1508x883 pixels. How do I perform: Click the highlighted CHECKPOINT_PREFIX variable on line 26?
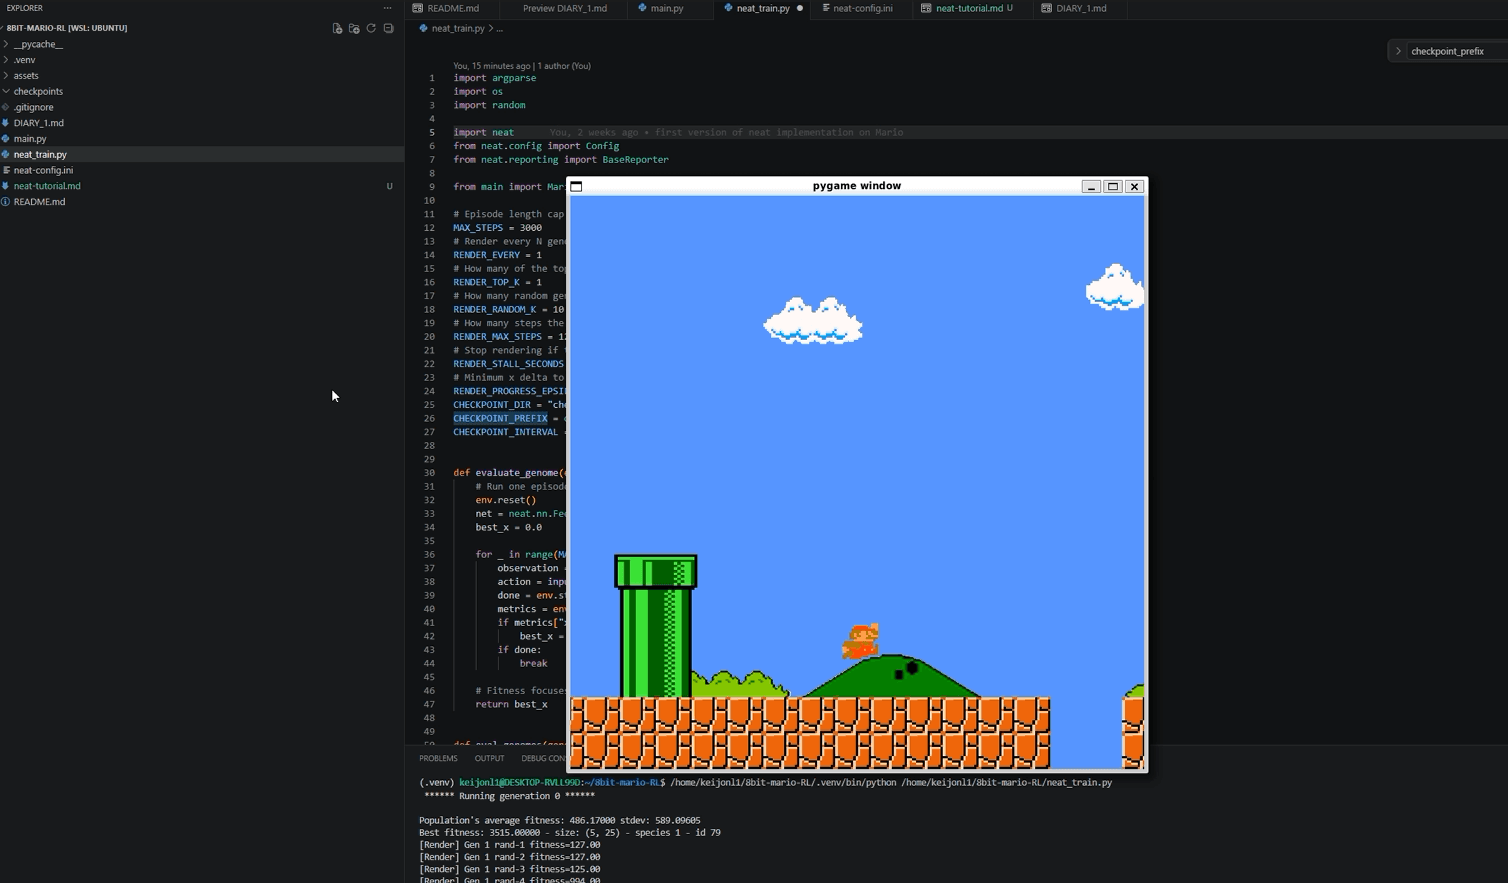[500, 418]
